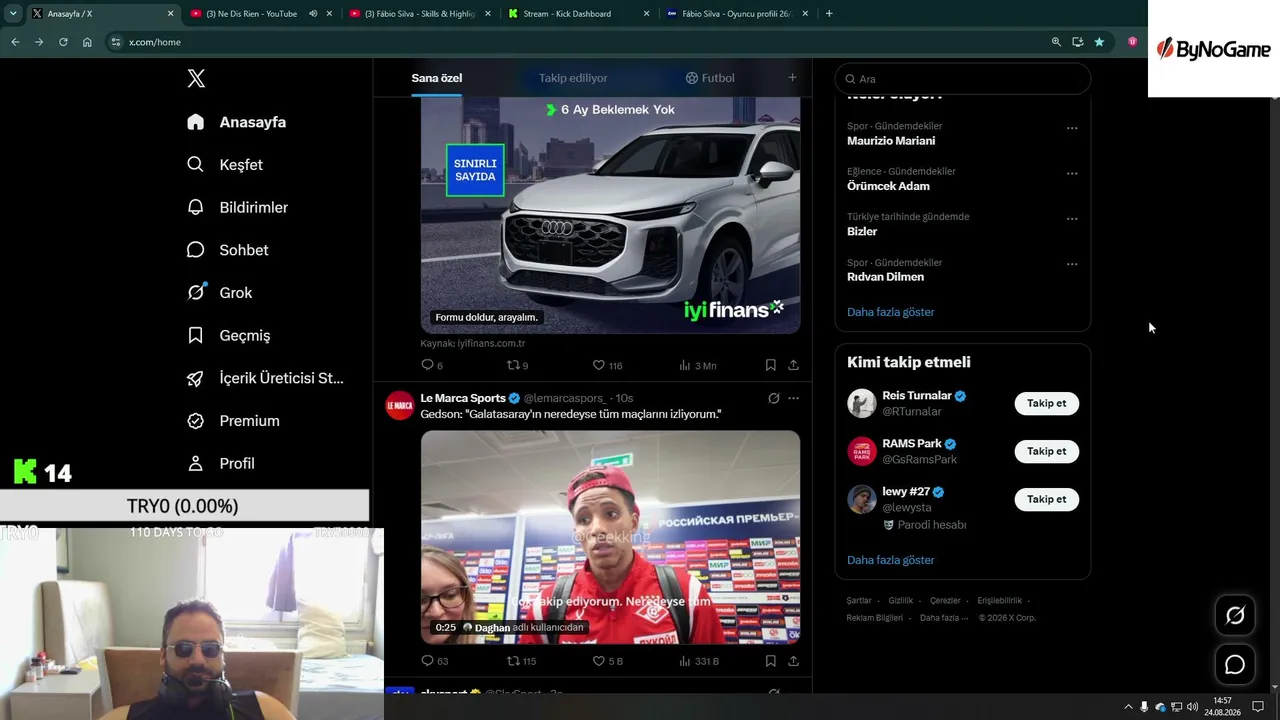Click the X logo in the sidebar
The height and width of the screenshot is (720, 1280).
196,78
